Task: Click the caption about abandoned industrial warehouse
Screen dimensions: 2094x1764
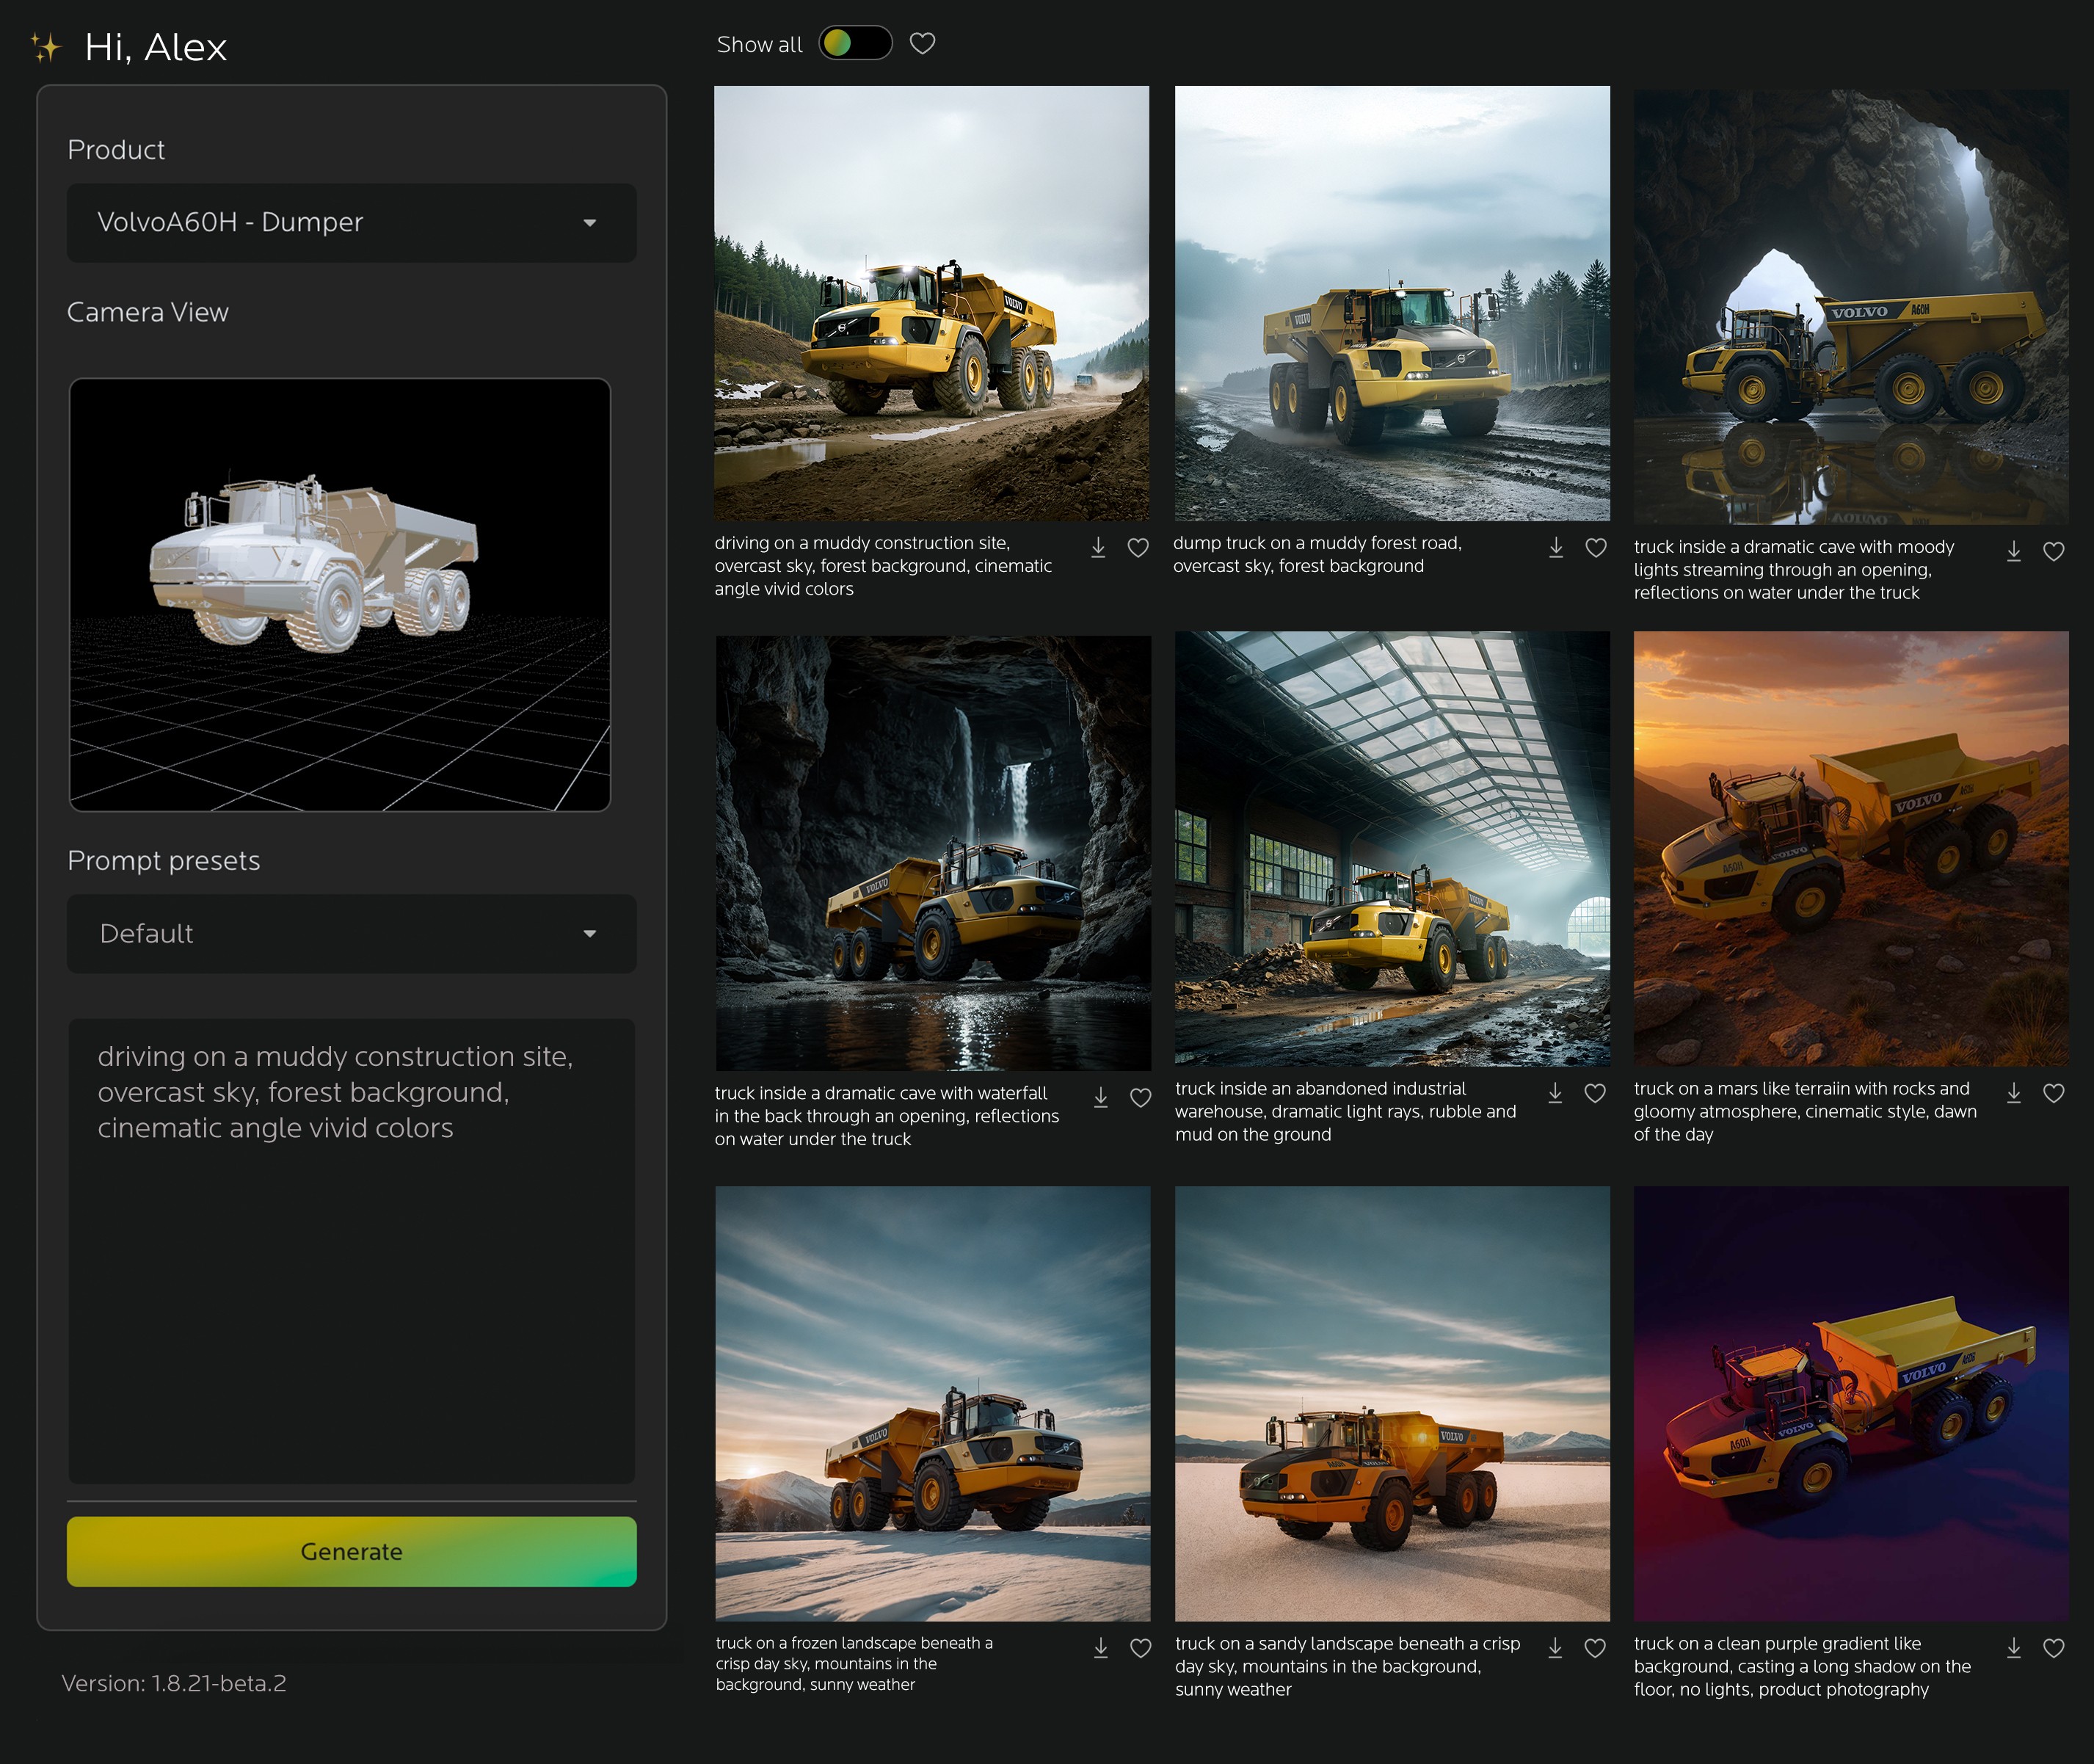Action: 1345,1111
